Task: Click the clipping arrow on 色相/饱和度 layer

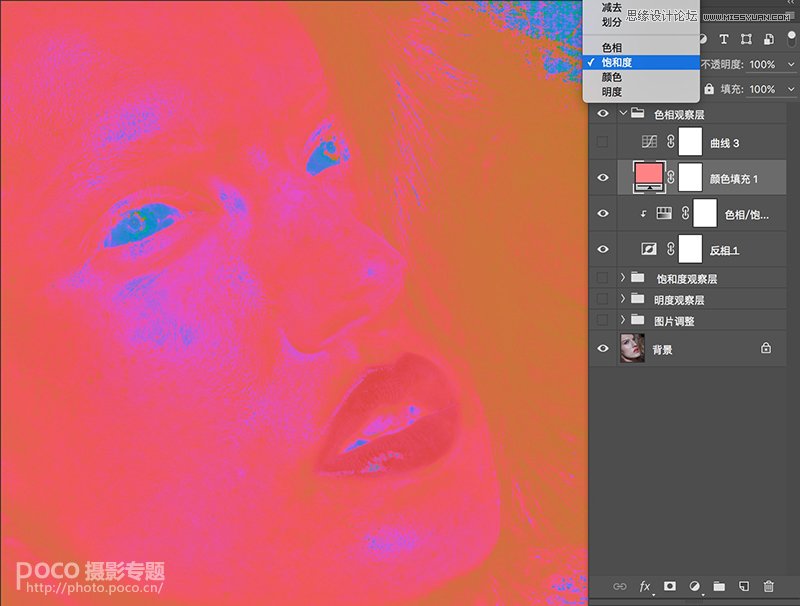Action: tap(643, 214)
